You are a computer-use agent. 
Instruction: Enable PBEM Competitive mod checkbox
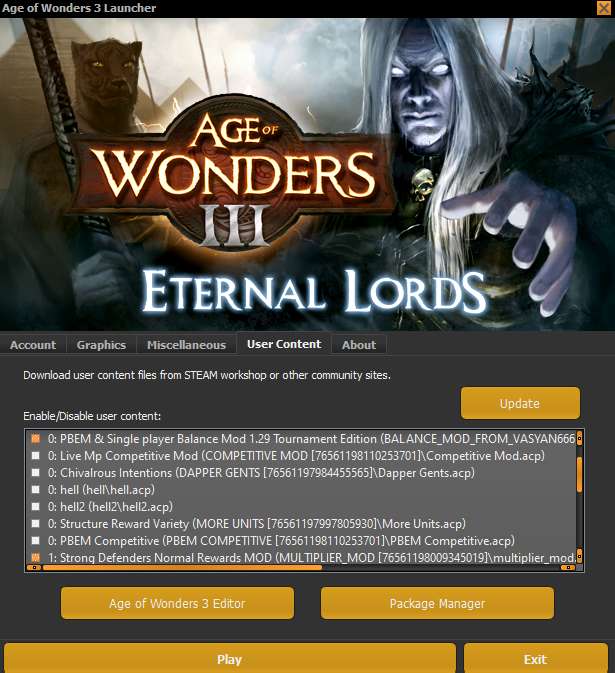point(36,540)
